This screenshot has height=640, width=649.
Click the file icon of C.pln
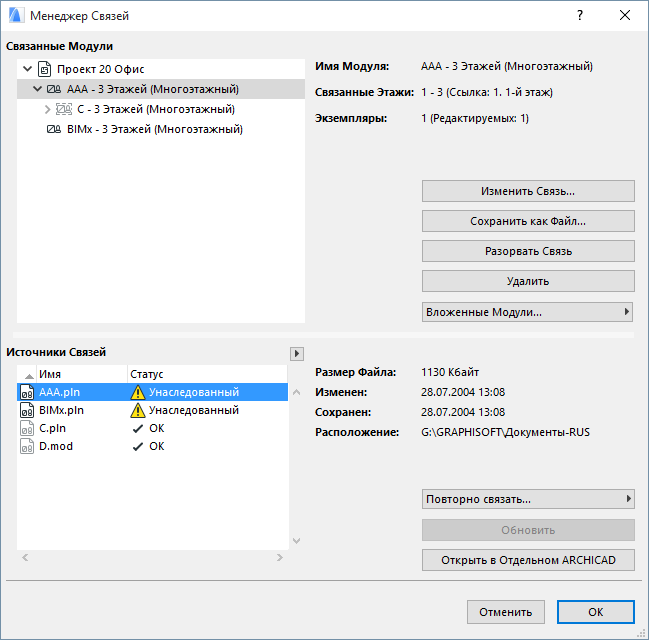pyautogui.click(x=27, y=428)
